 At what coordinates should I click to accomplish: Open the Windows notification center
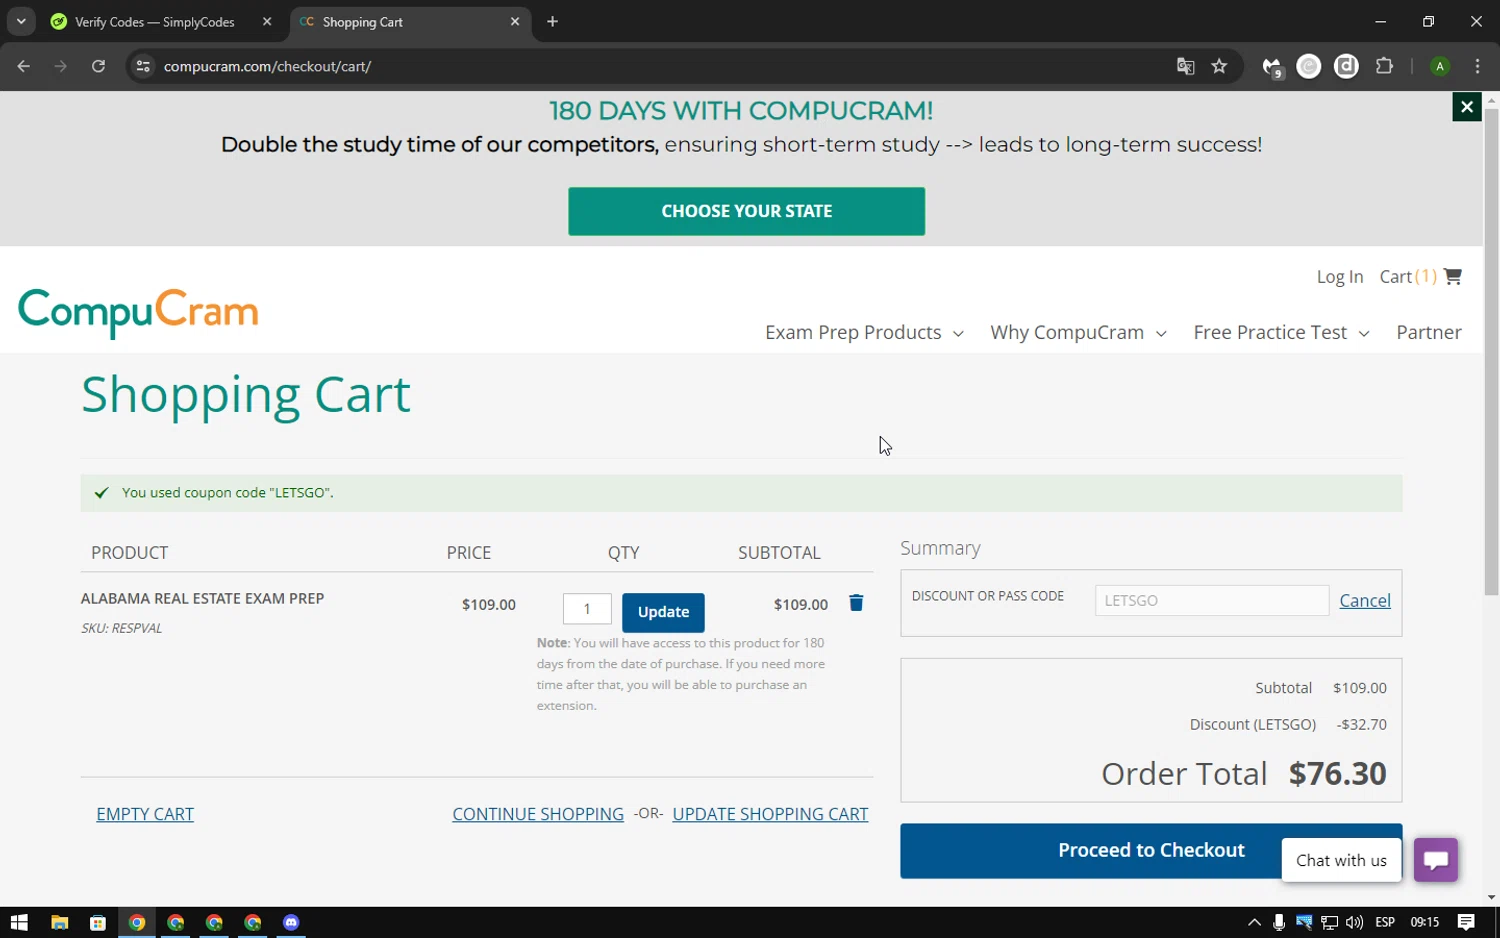1466,922
